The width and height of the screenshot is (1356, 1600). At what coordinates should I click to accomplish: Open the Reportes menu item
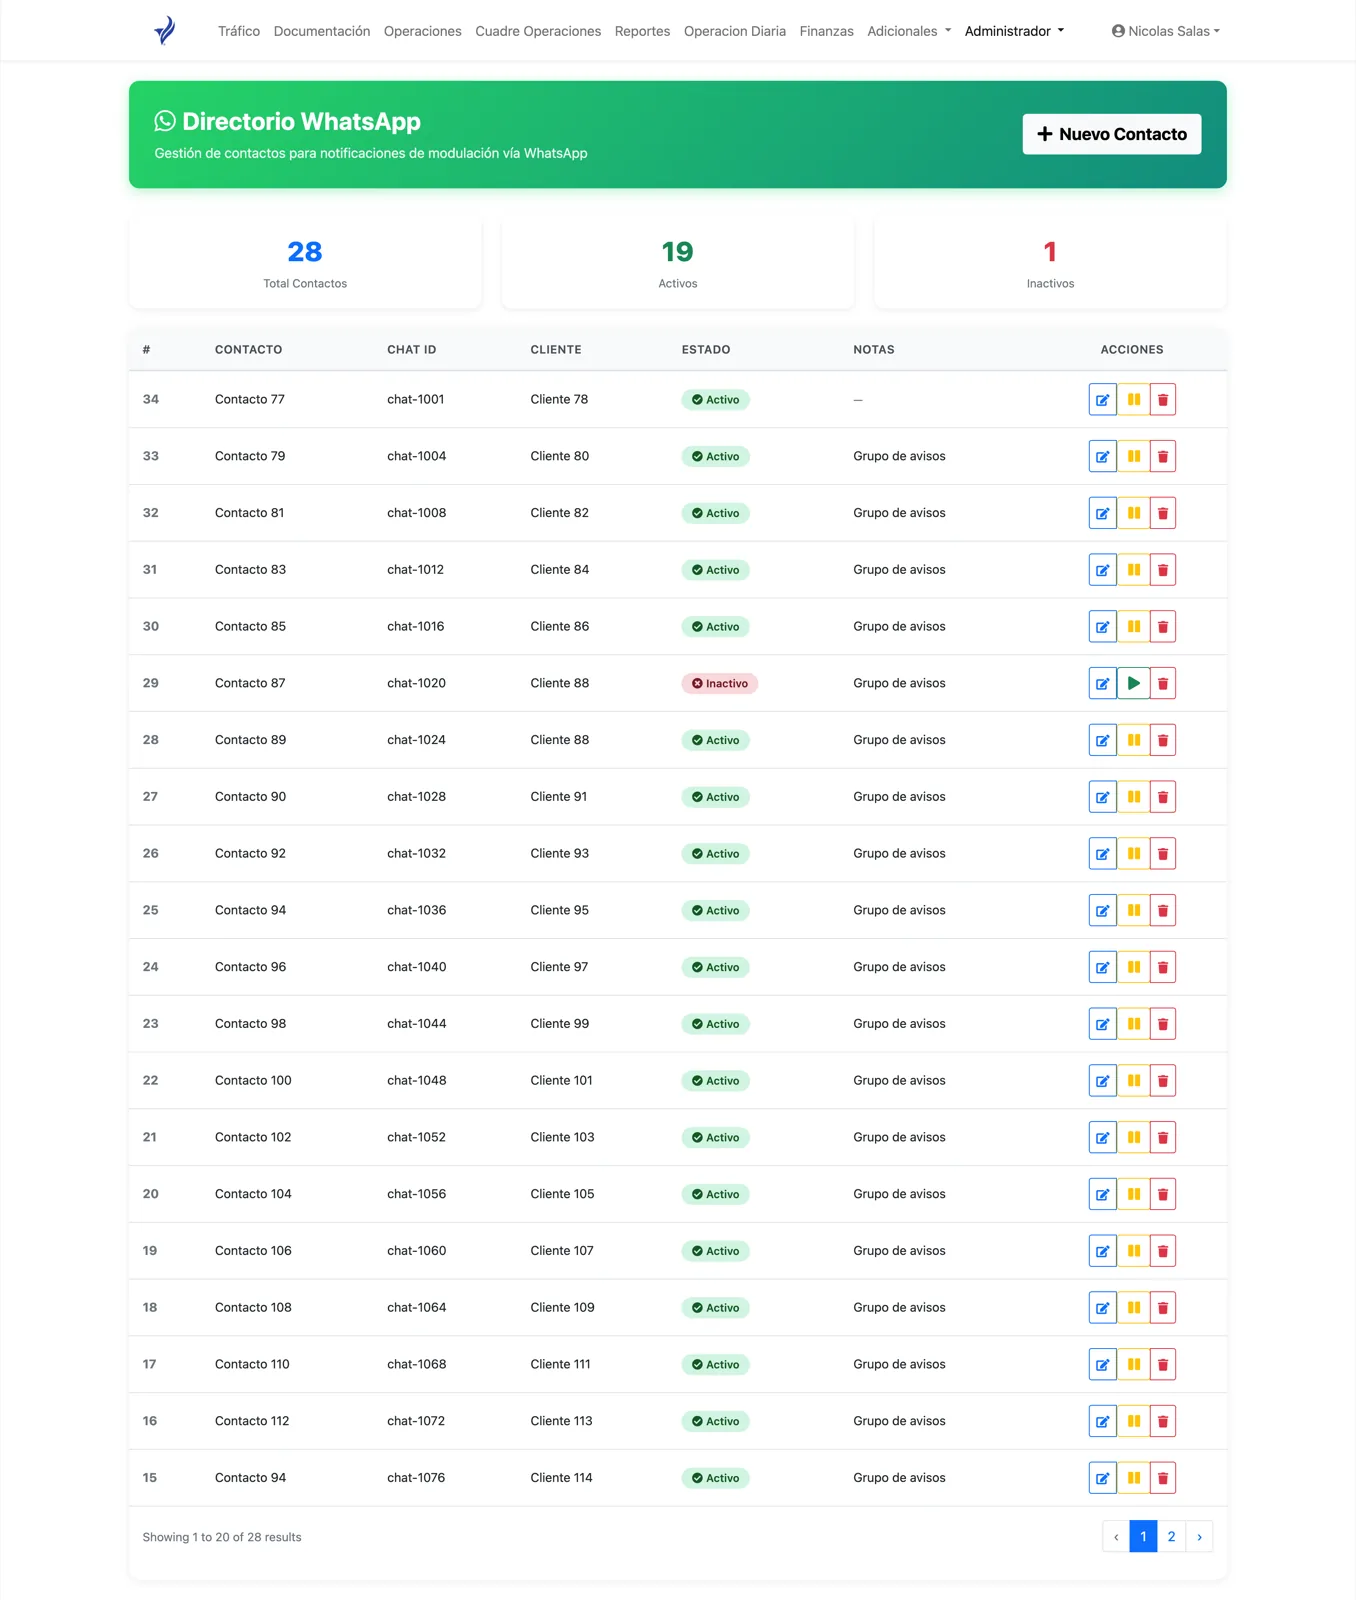[642, 31]
